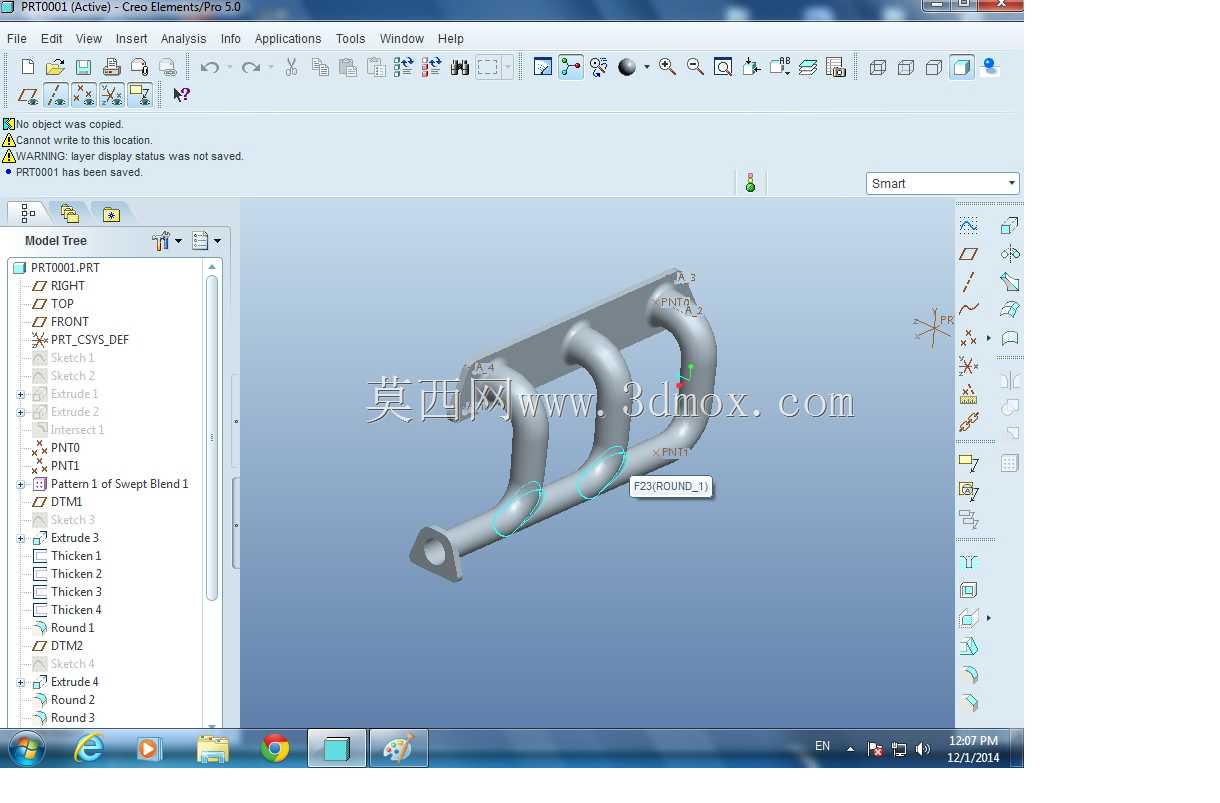The image size is (1220, 803).
Task: Expand the Extrude 2 node
Action: point(21,412)
